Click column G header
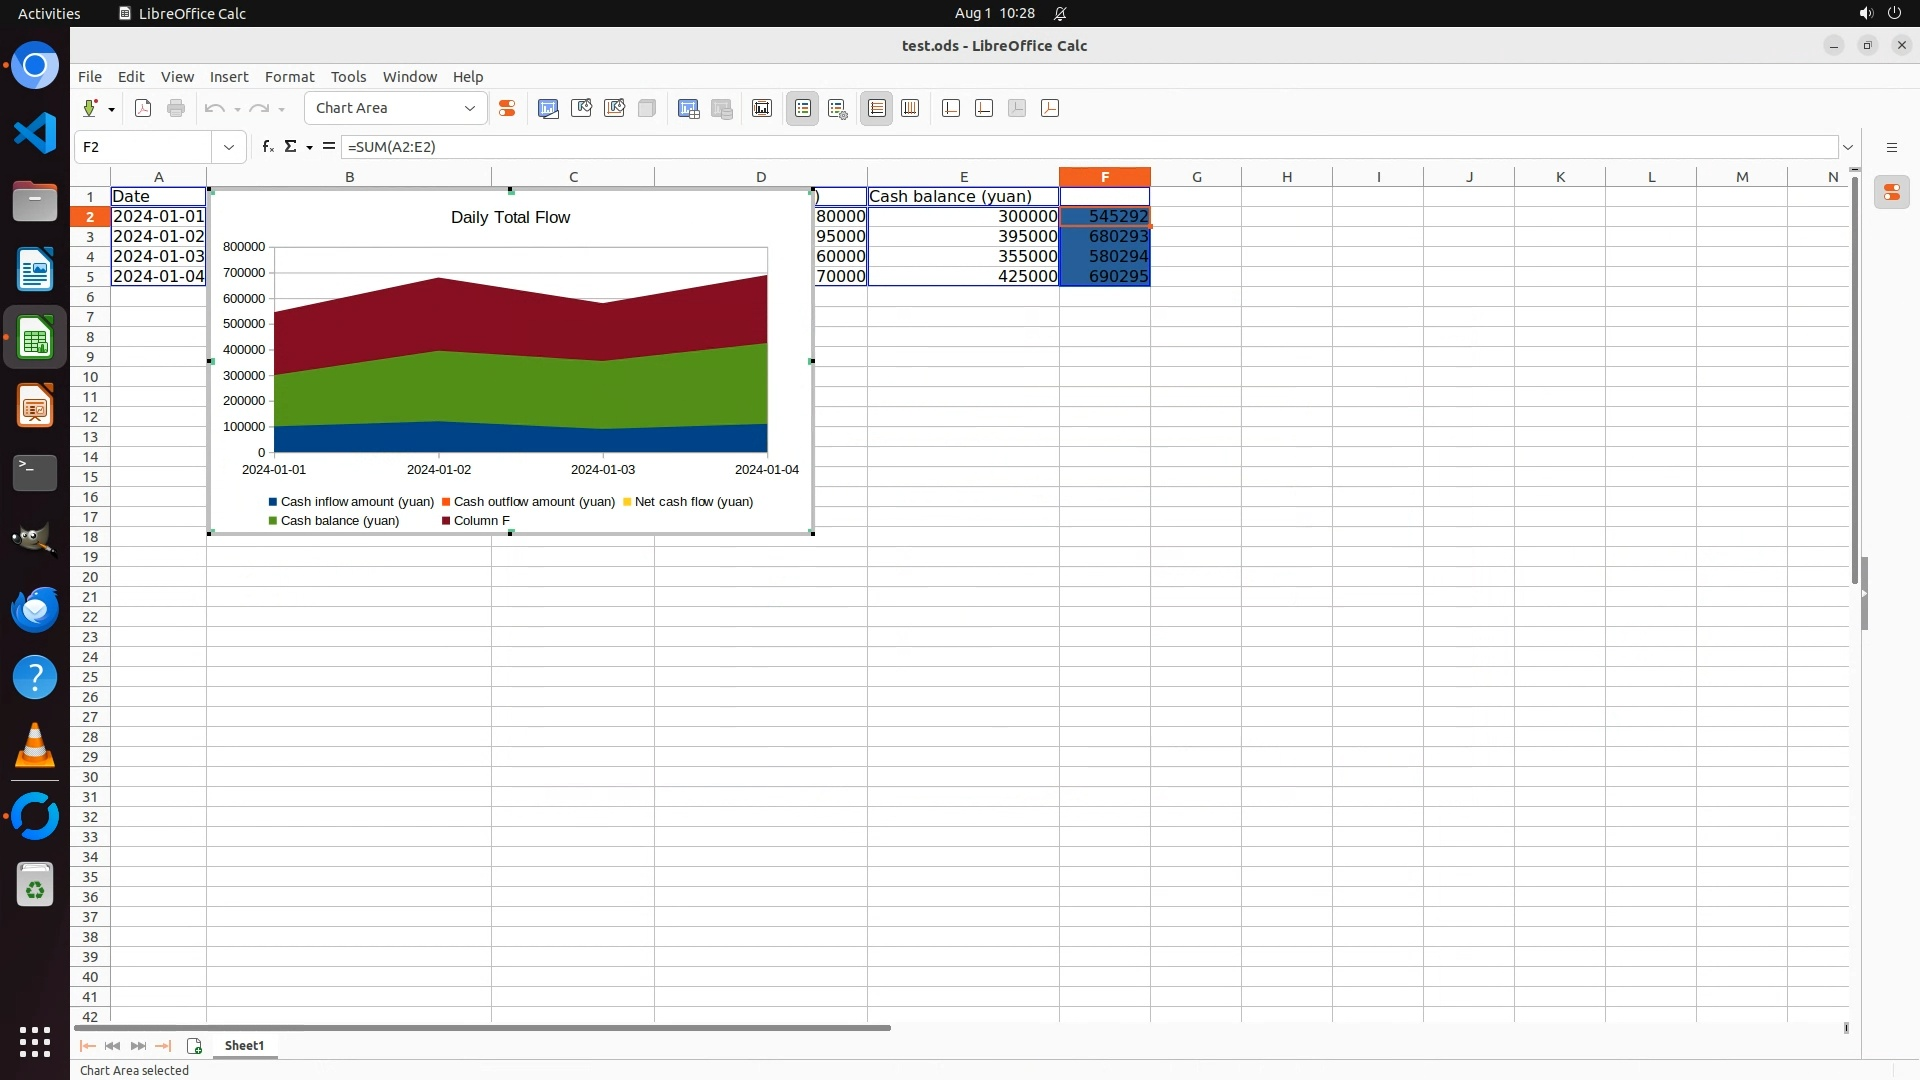 1196,177
